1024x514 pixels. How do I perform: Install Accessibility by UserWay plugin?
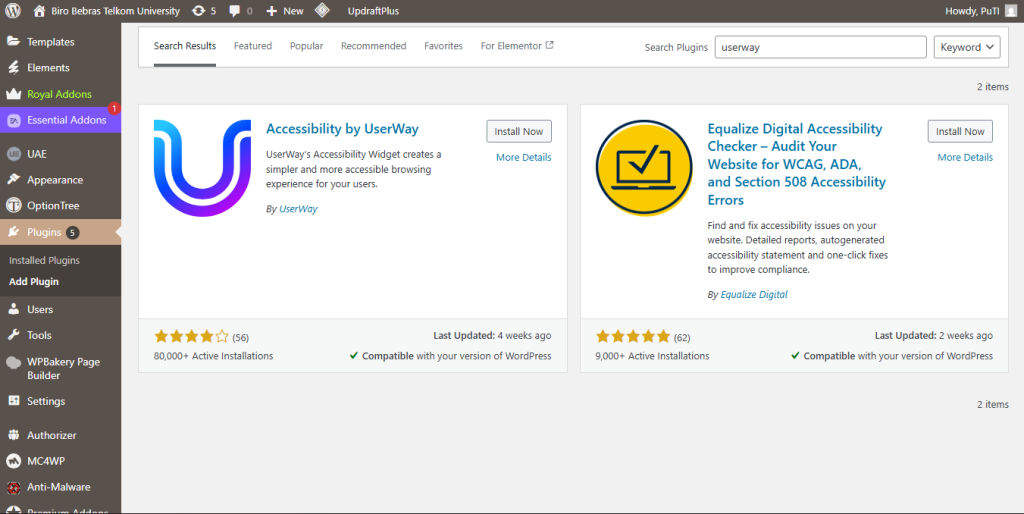[519, 131]
